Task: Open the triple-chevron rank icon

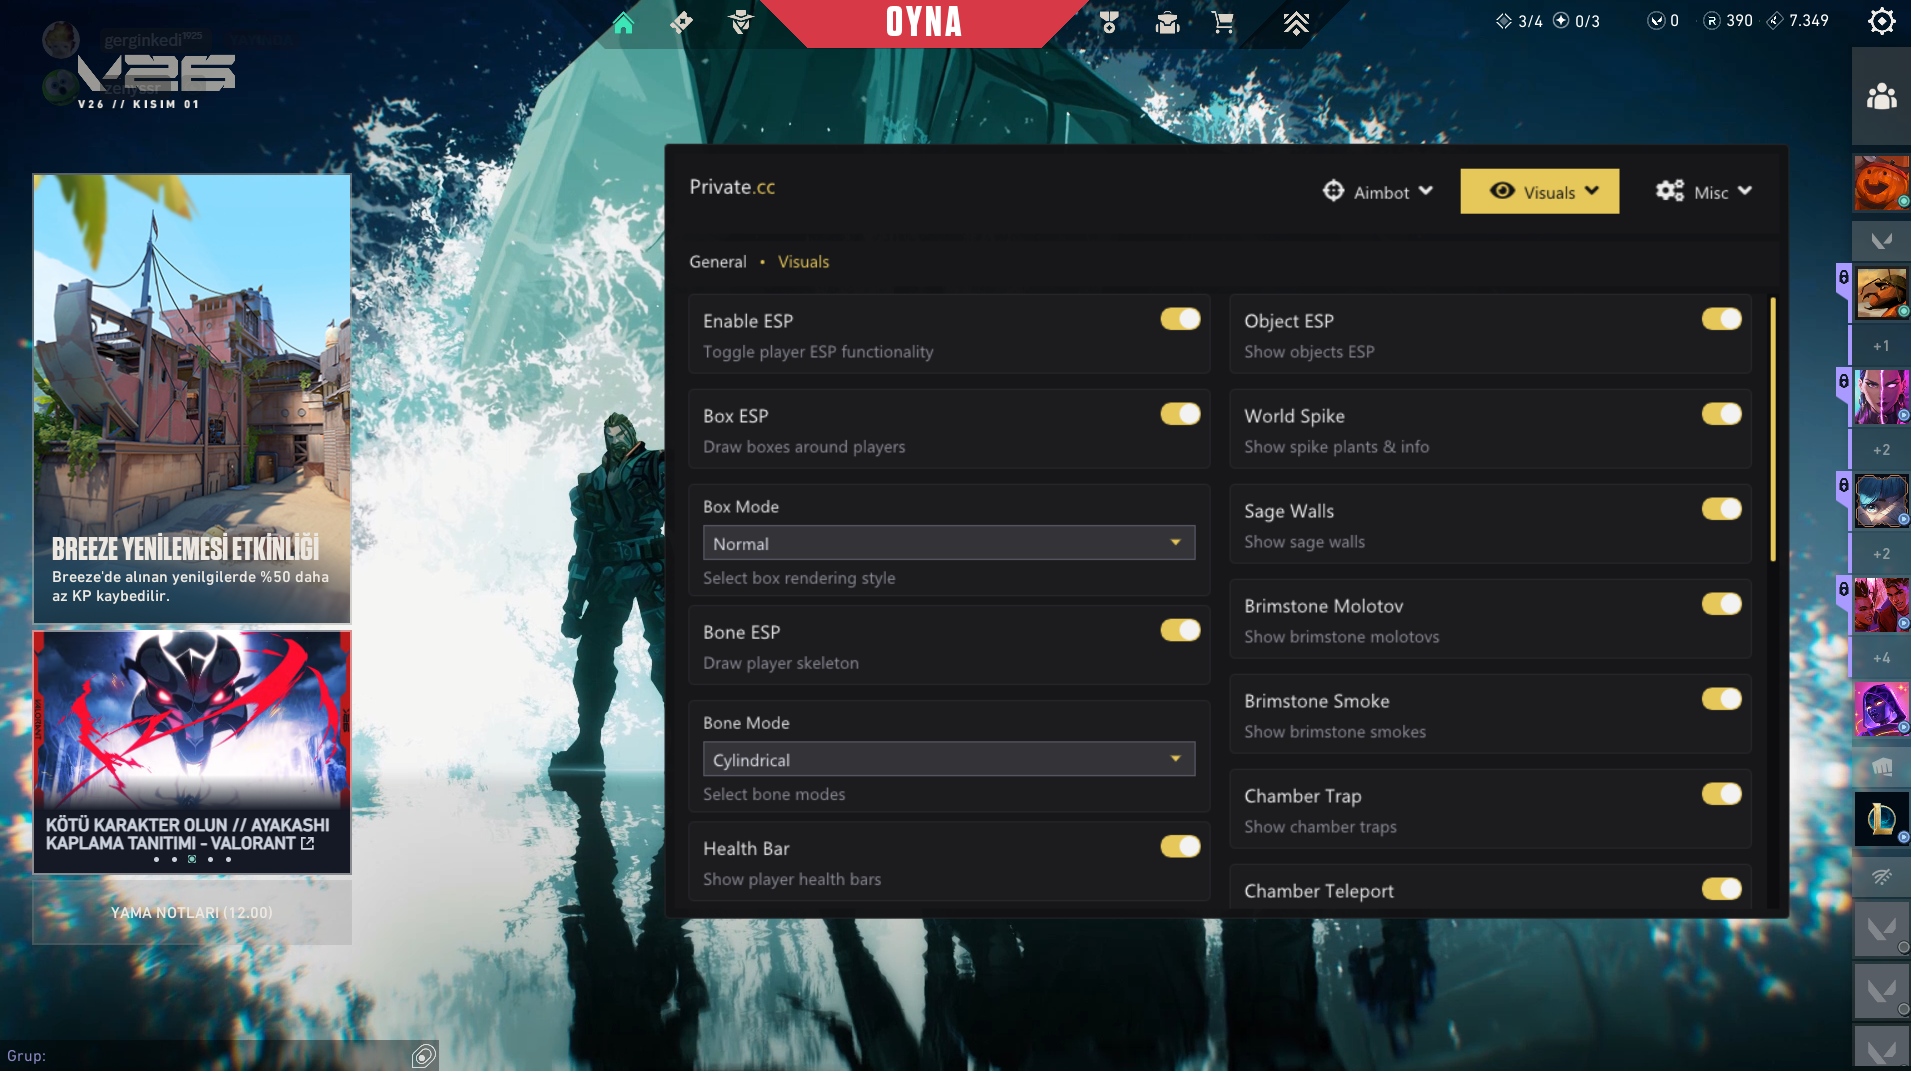Action: tap(1296, 22)
